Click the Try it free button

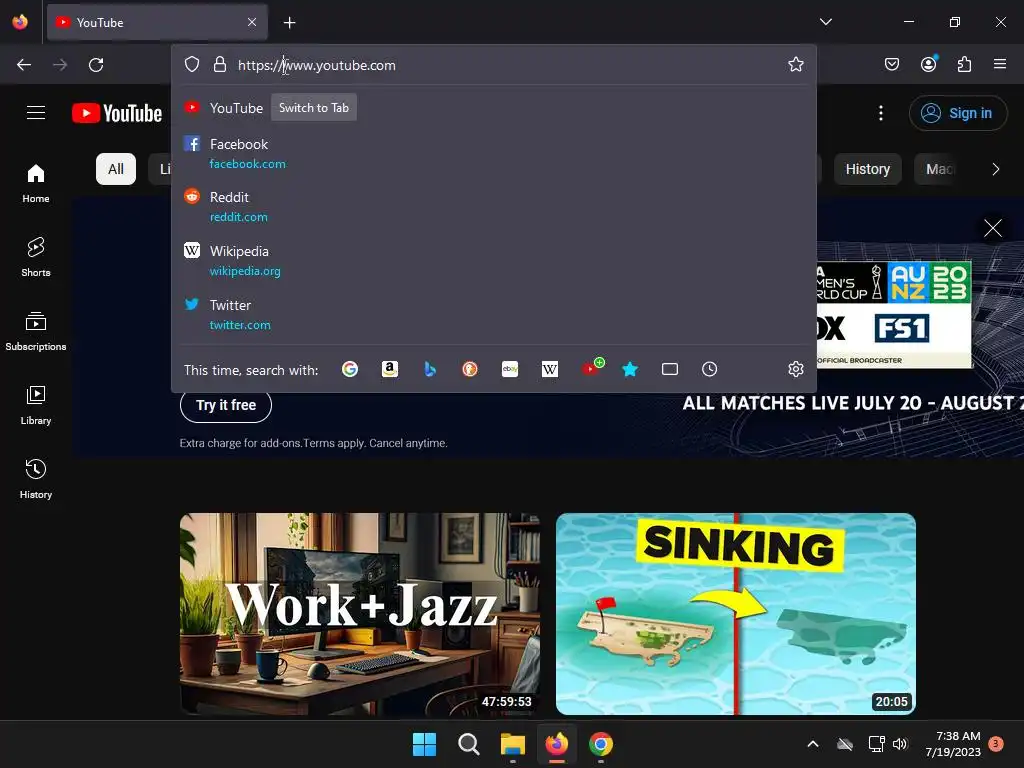[x=226, y=405]
